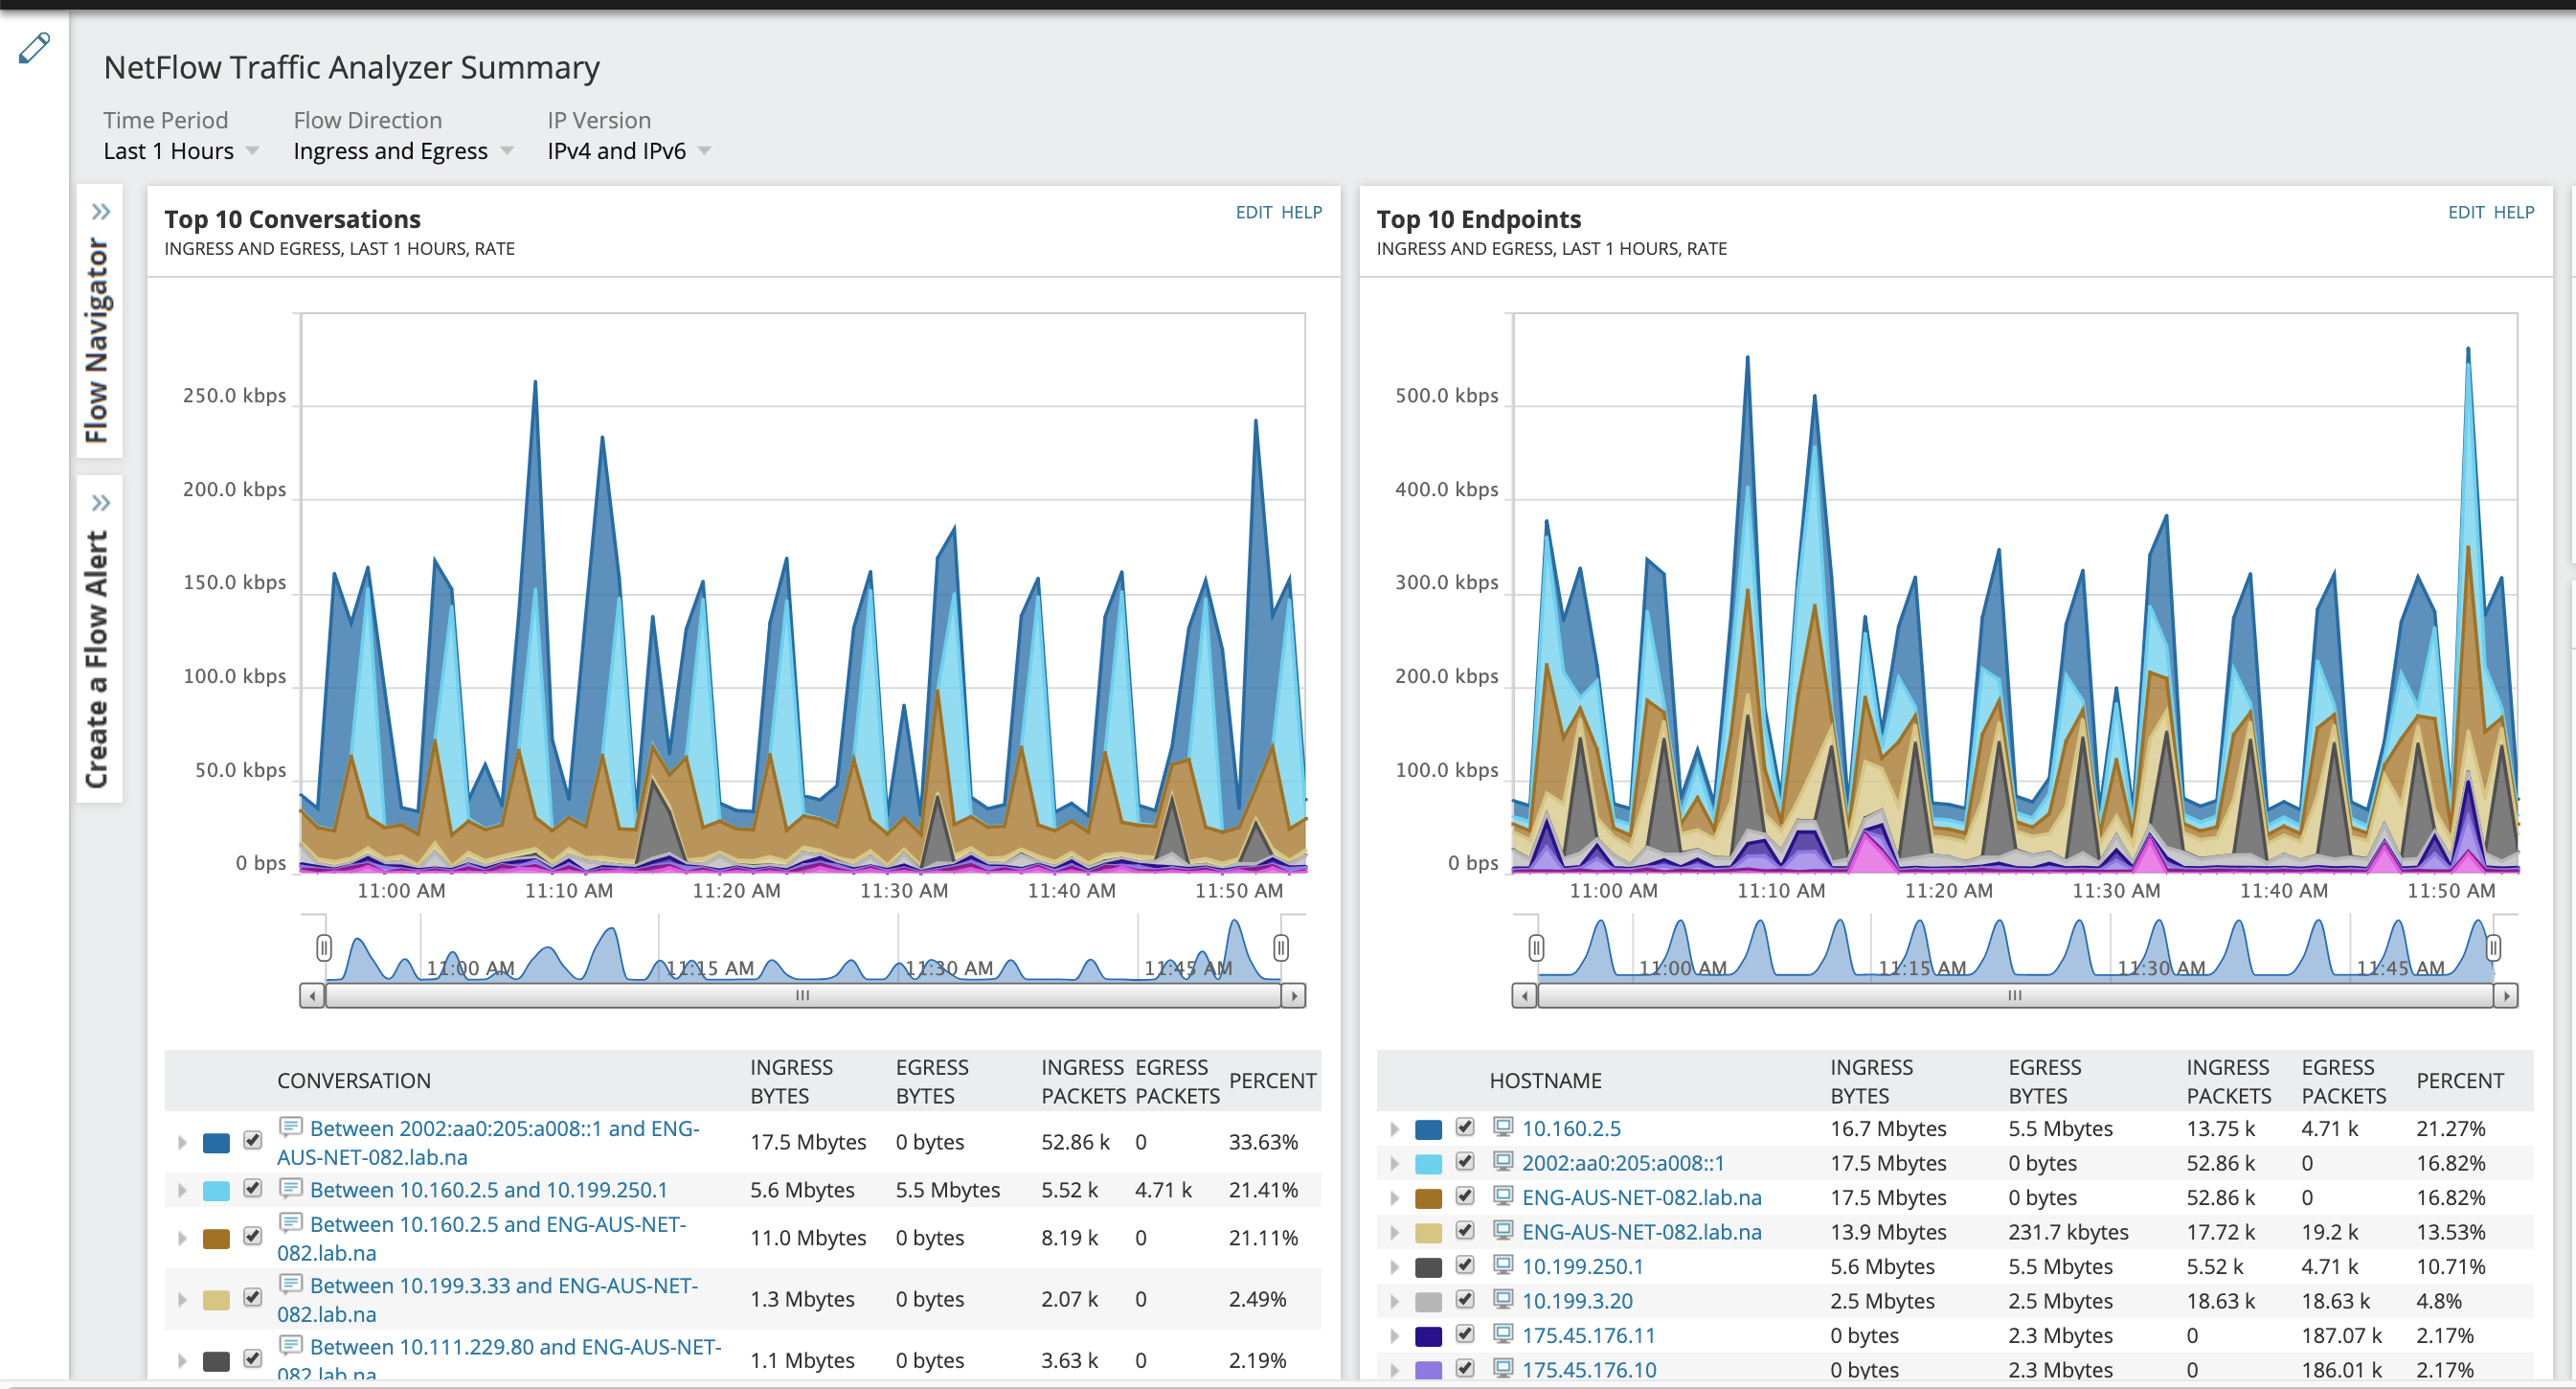Expand the Flow Navigator double-chevron icon
Screen dimensions: 2576x1389
tap(101, 212)
